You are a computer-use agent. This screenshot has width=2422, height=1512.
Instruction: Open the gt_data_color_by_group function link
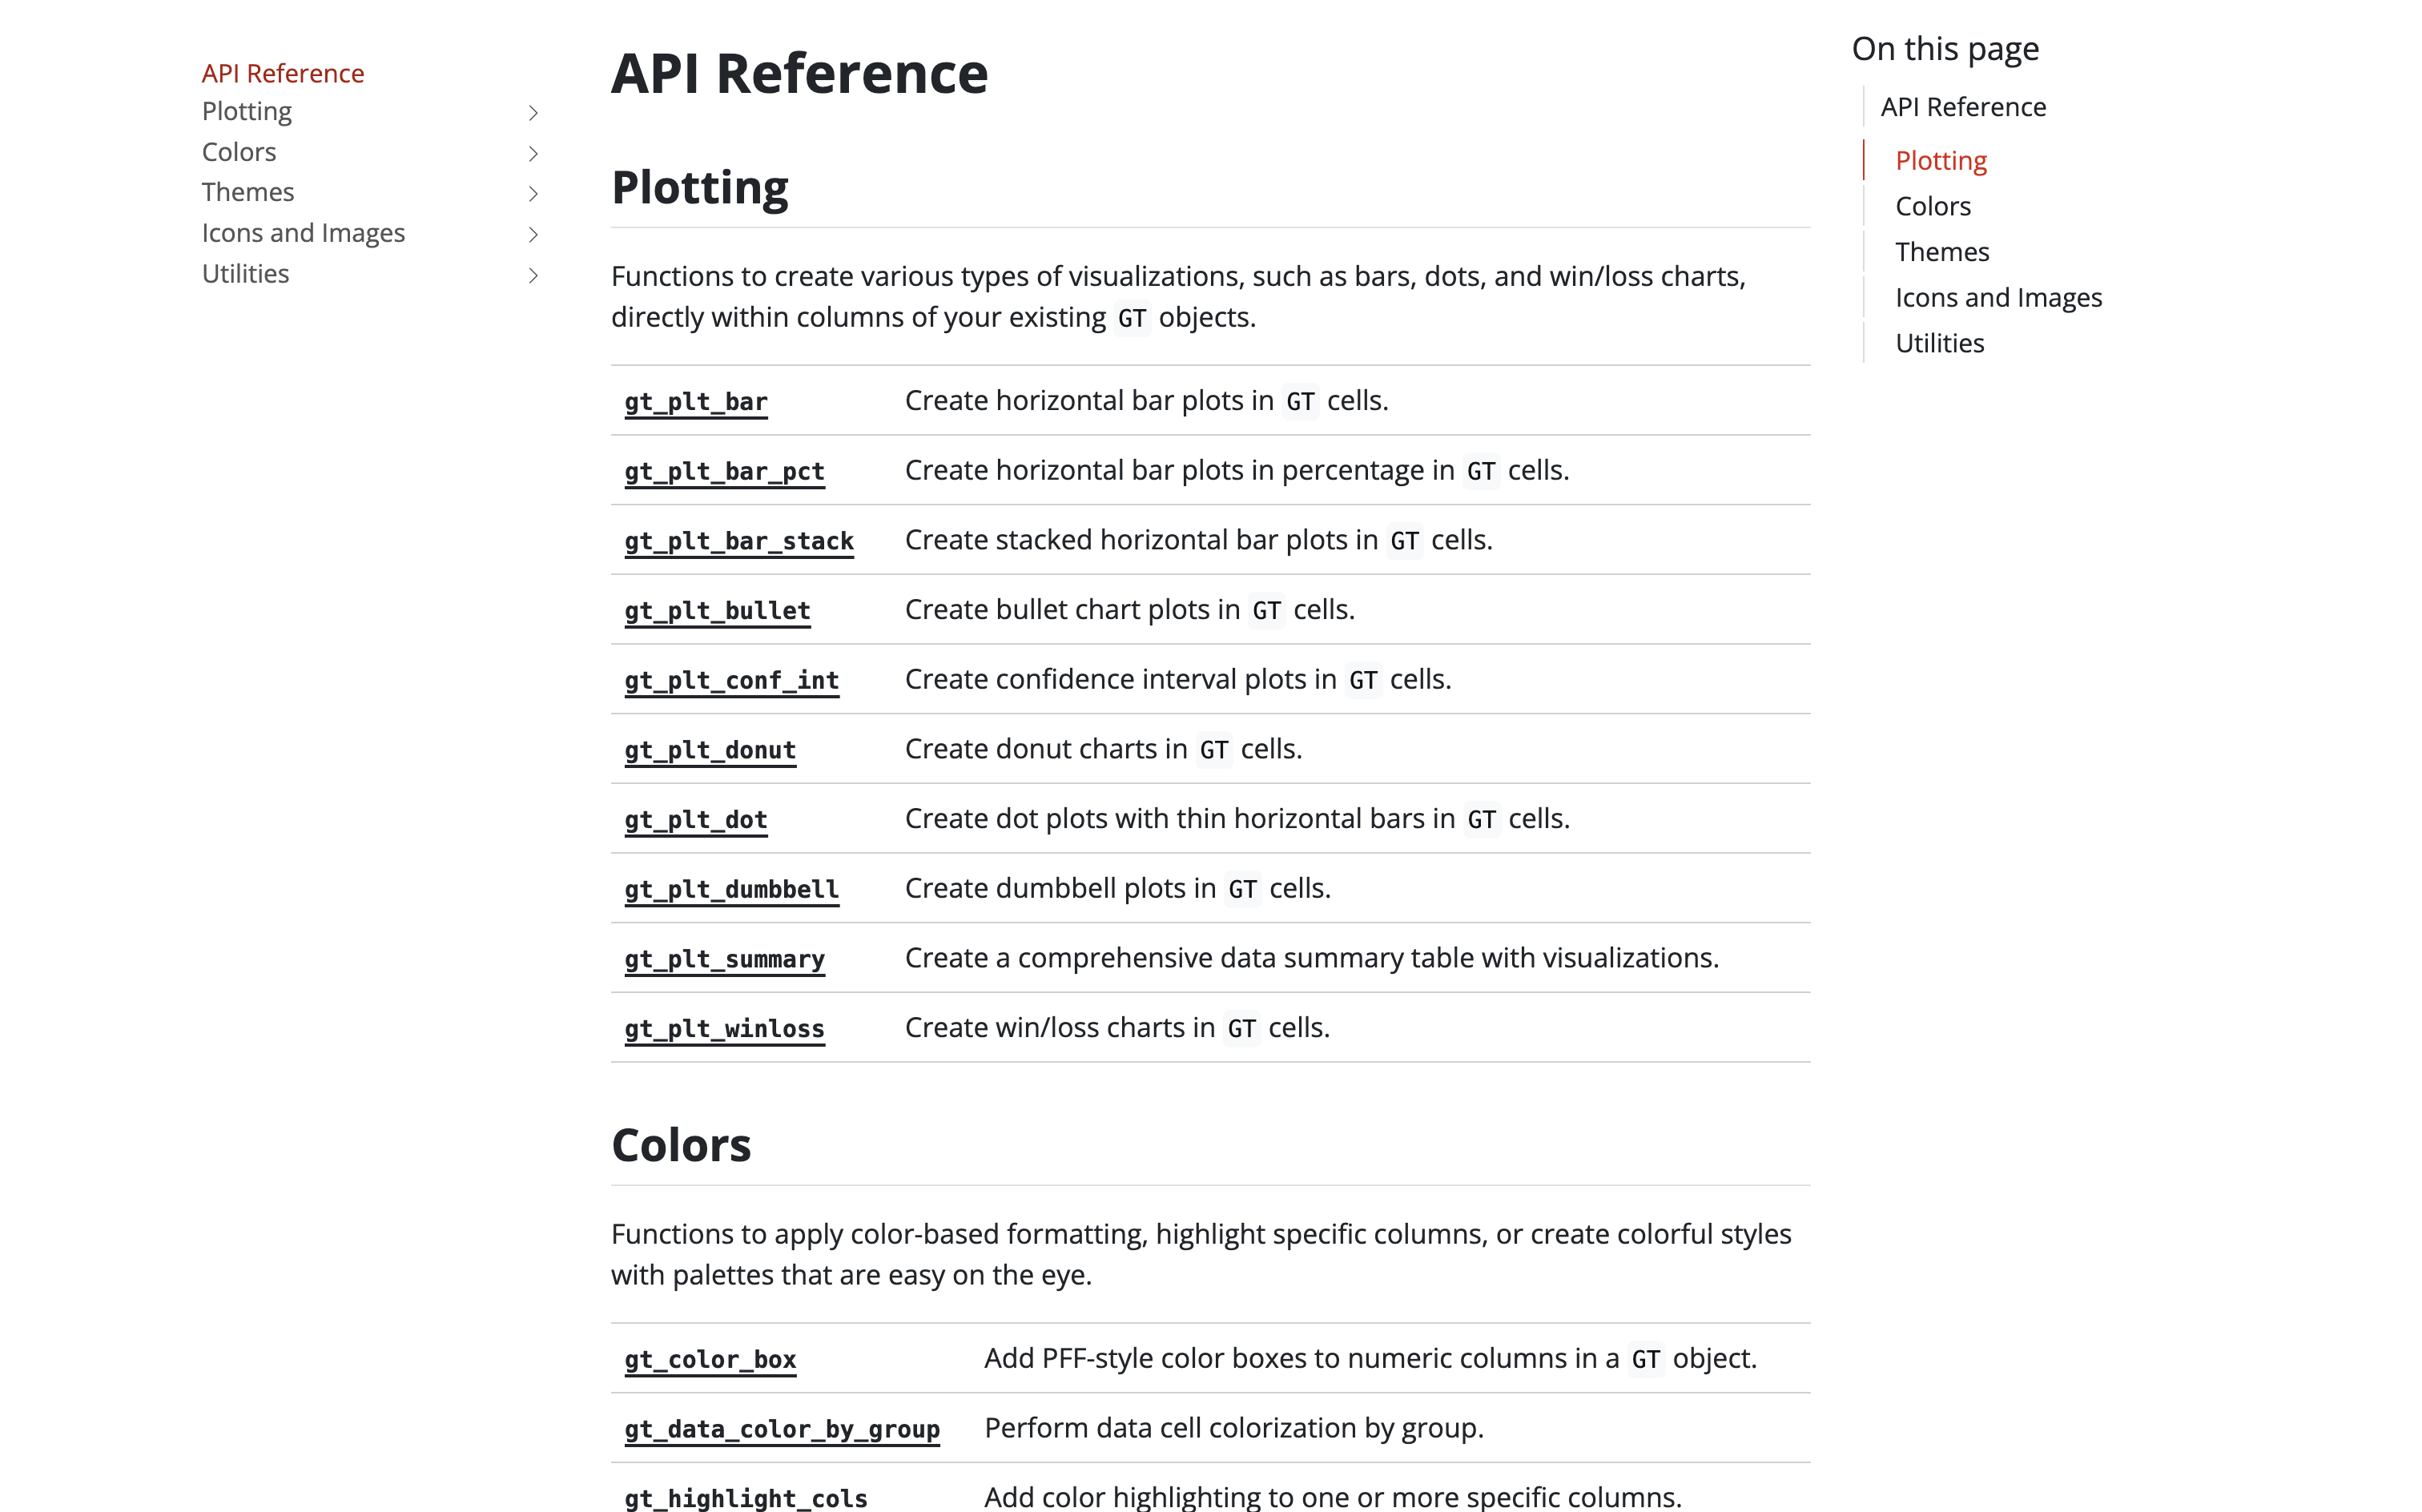[782, 1429]
